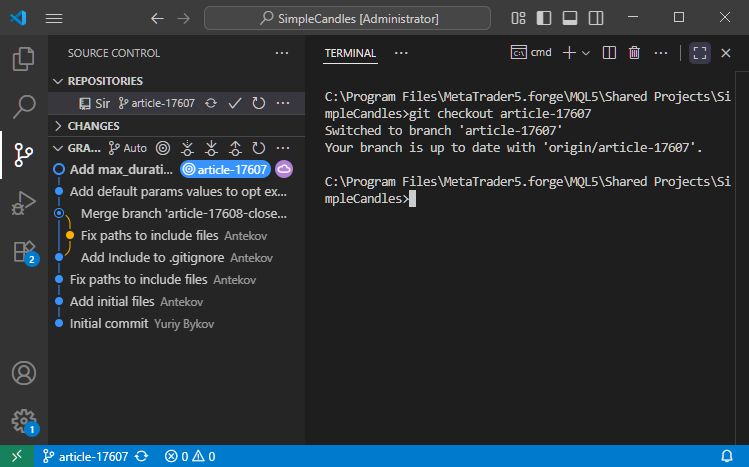The height and width of the screenshot is (467, 749).
Task: Open the hamburger application menu
Action: (54, 18)
